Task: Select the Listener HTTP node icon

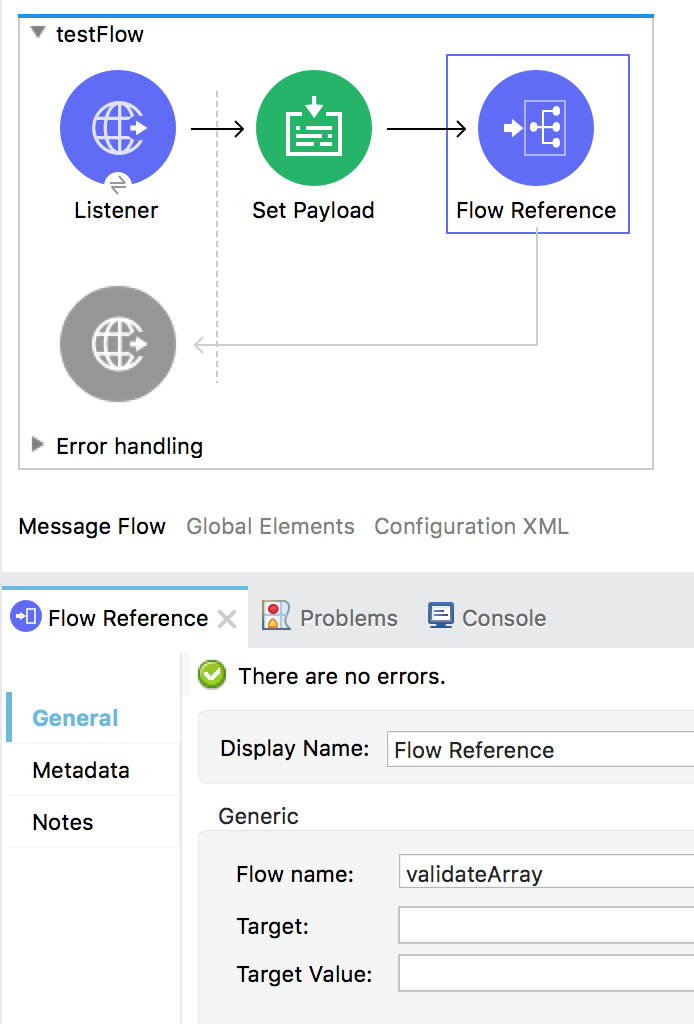Action: click(118, 128)
